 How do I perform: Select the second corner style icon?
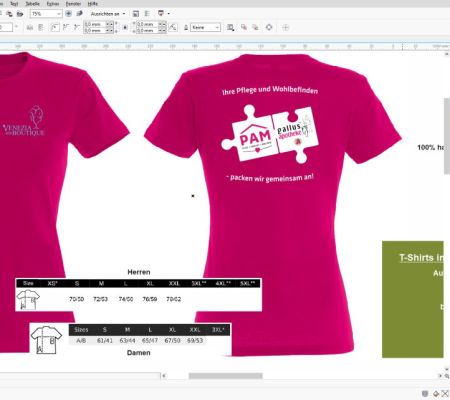click(66, 27)
